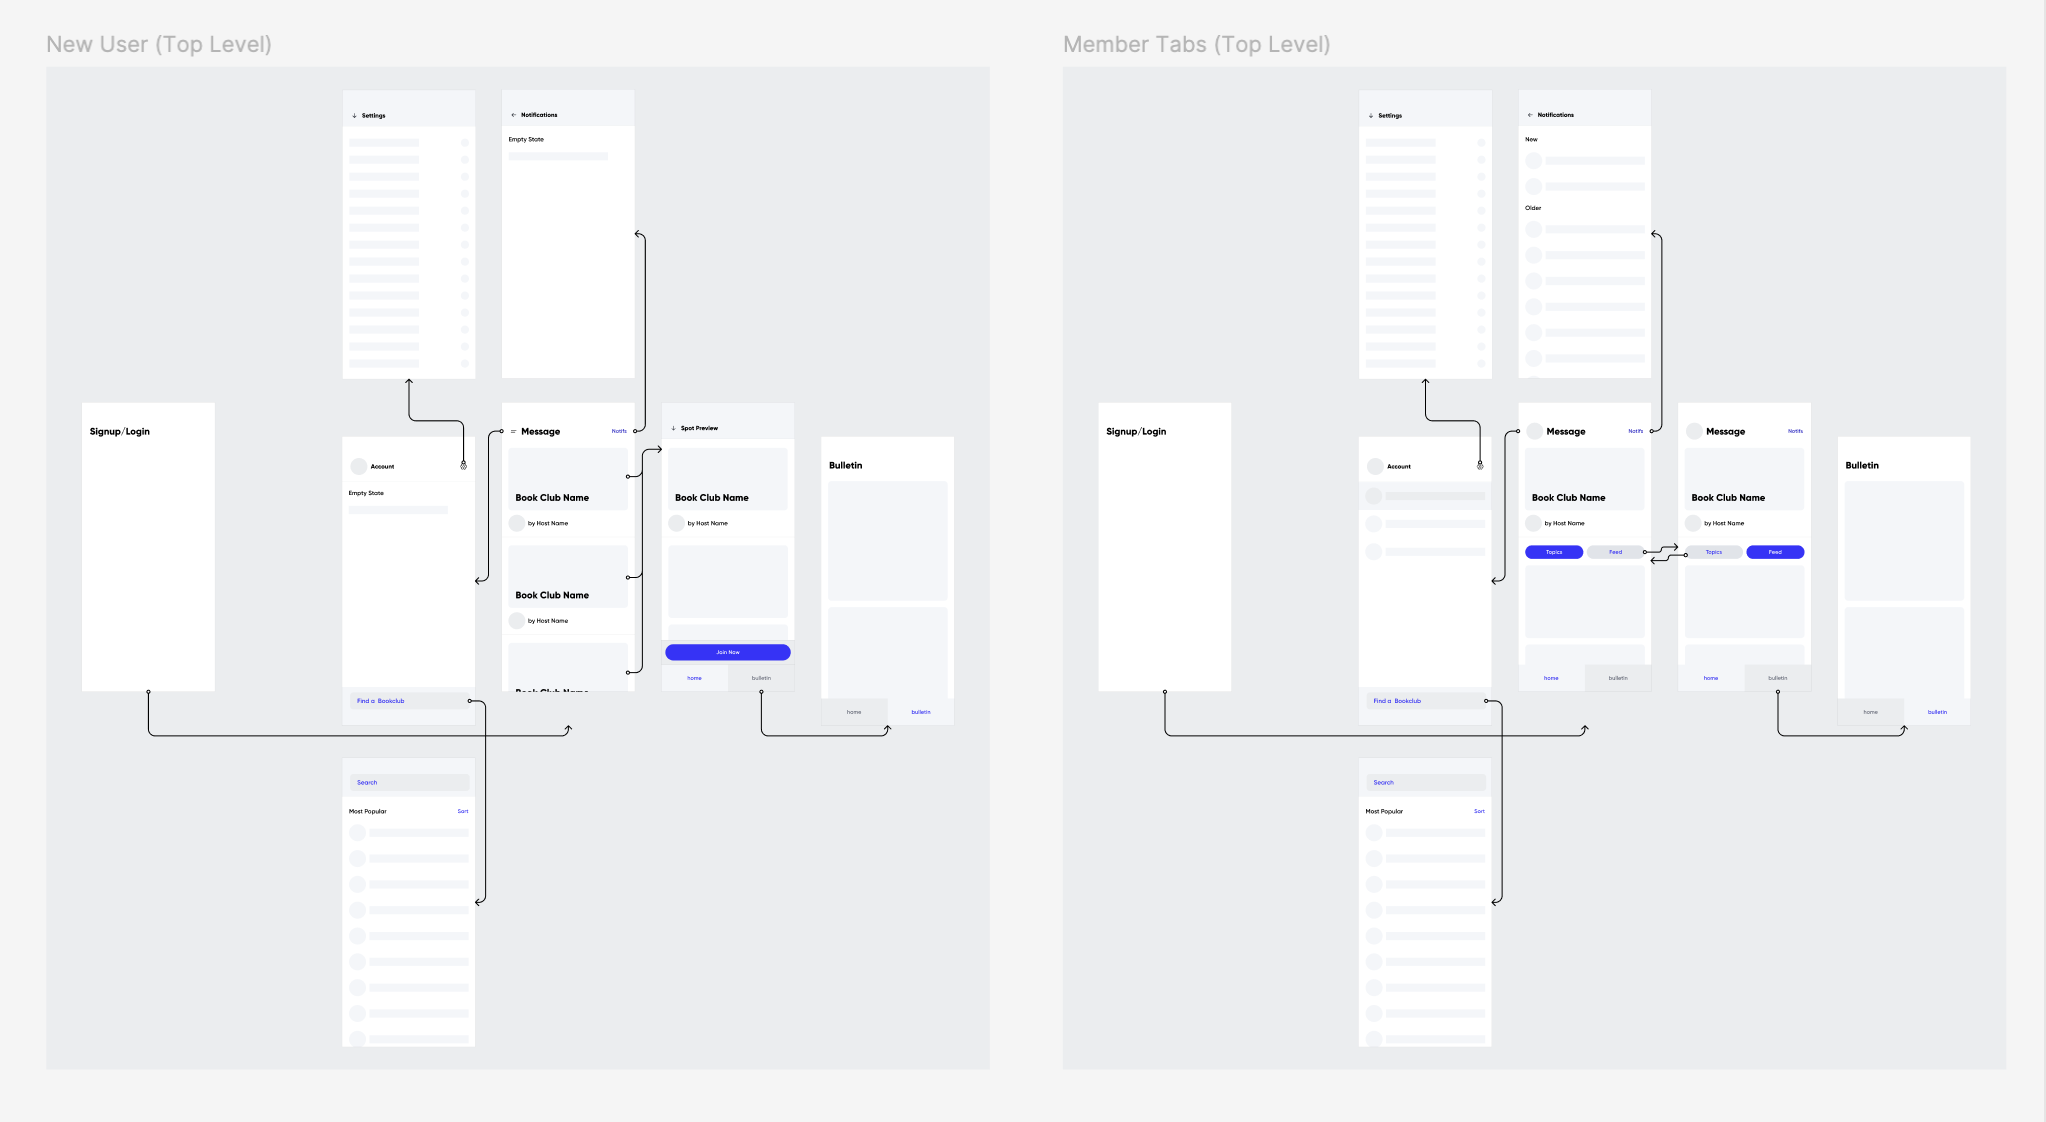
Task: Toggle last switch in New User Settings list
Action: click(465, 363)
